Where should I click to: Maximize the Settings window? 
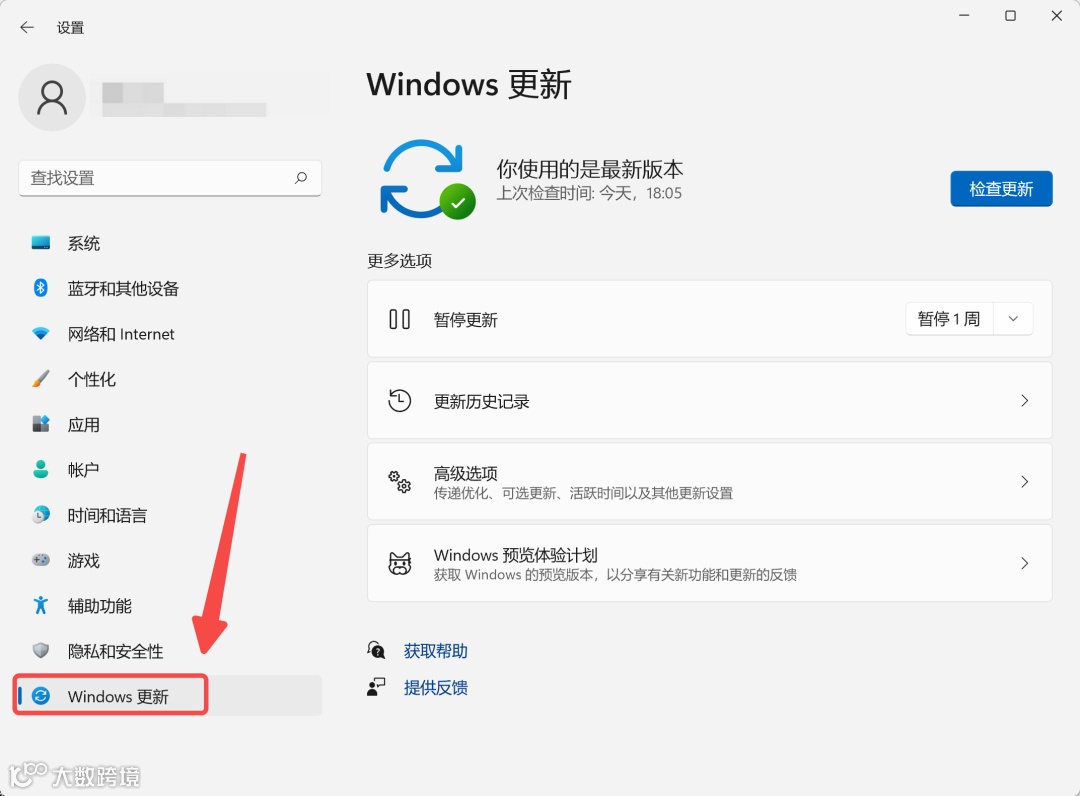pyautogui.click(x=1010, y=16)
